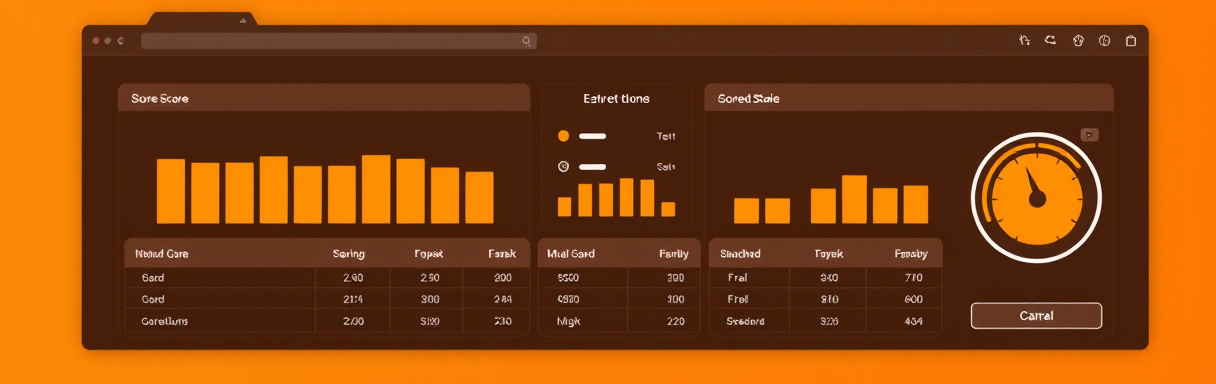
Task: Click the Farnily column header
Action: tap(673, 254)
